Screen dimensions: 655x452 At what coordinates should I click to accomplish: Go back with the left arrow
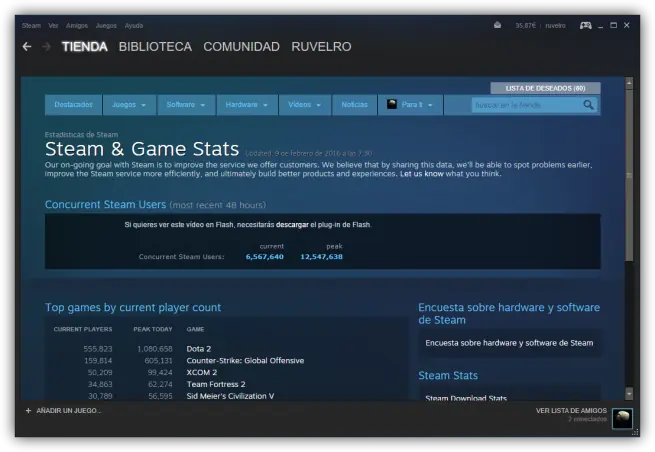27,46
